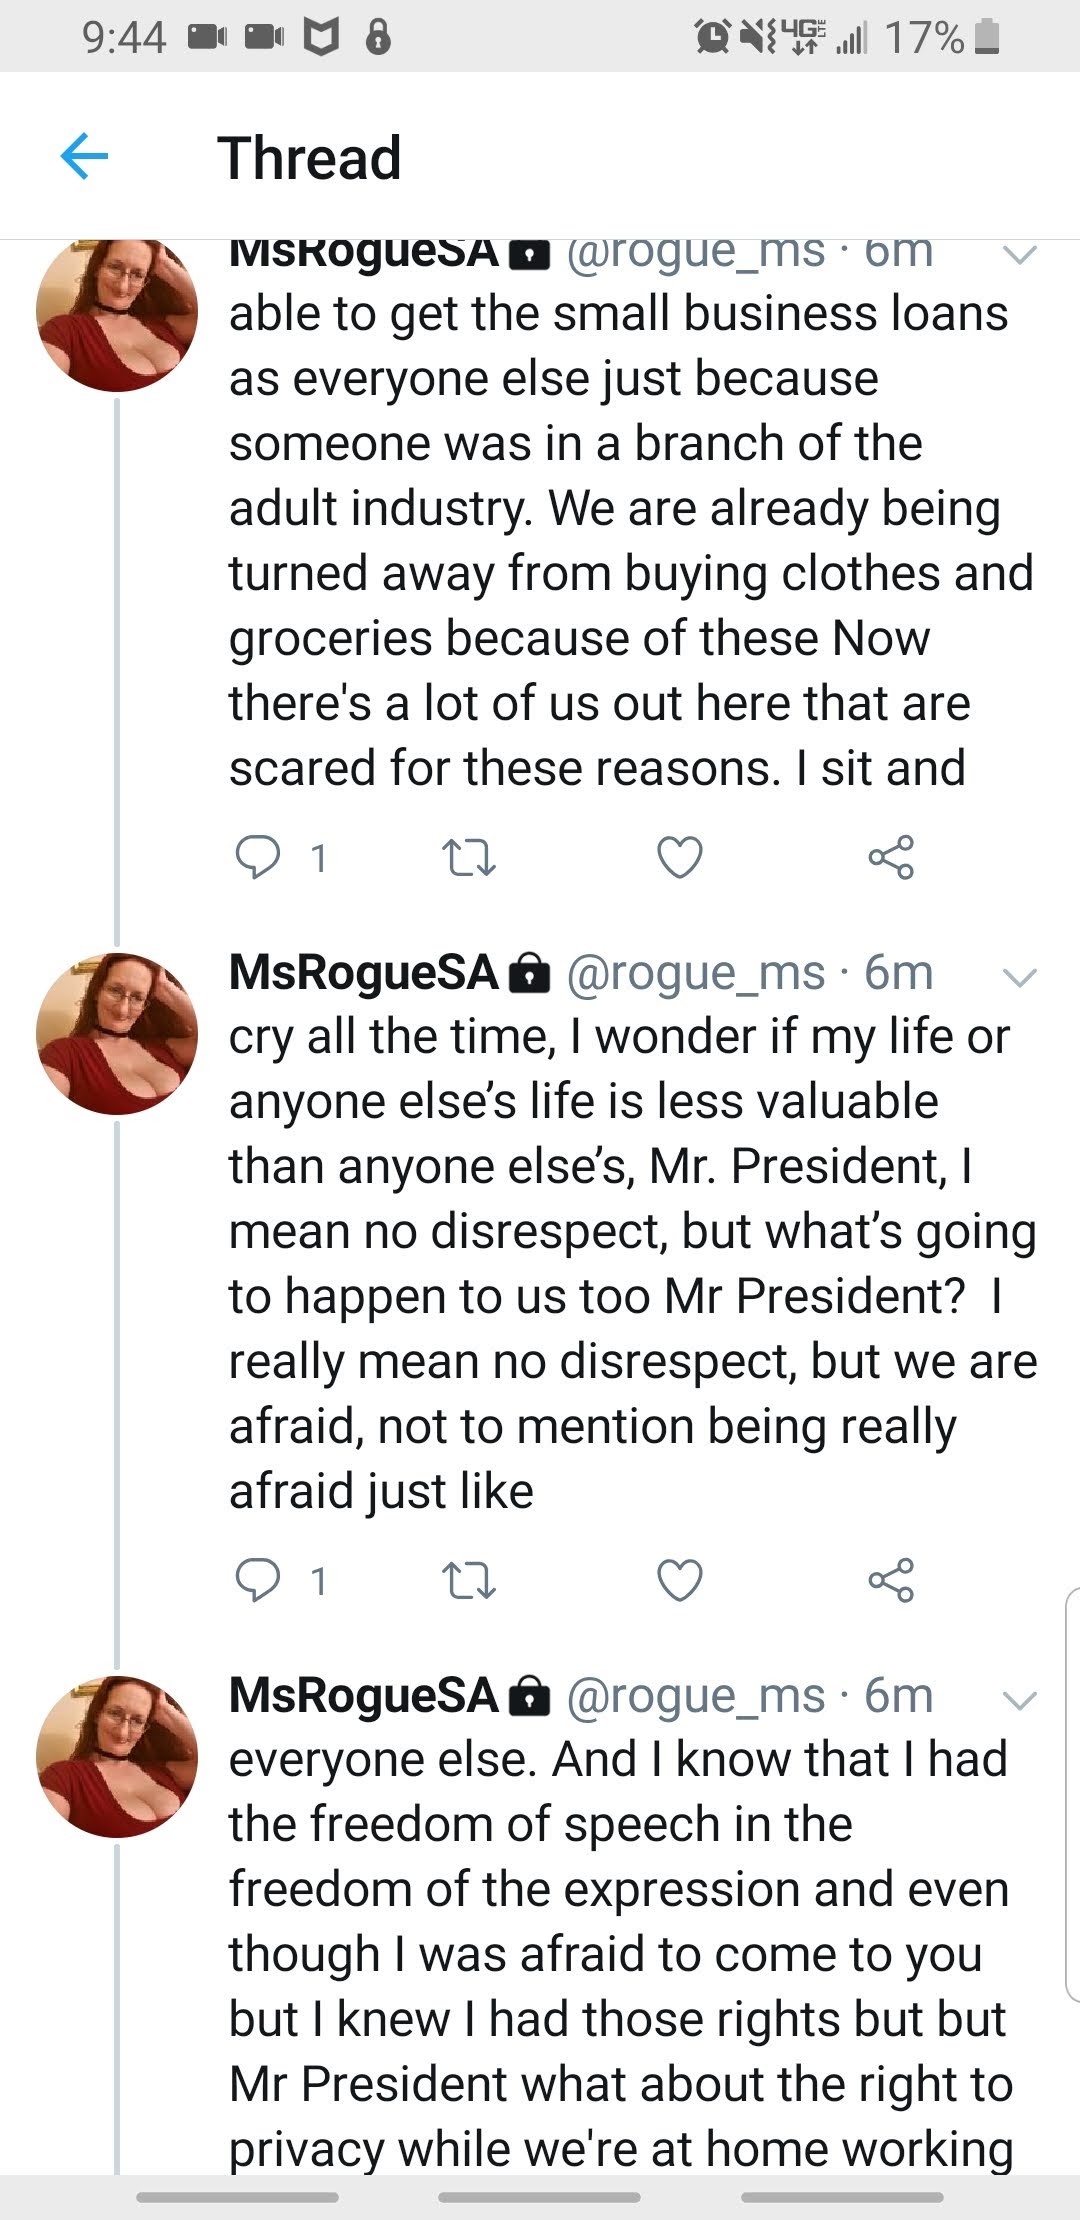Image resolution: width=1080 pixels, height=2220 pixels.
Task: Expand the chevron menu on the third tweet
Action: point(1019,1700)
